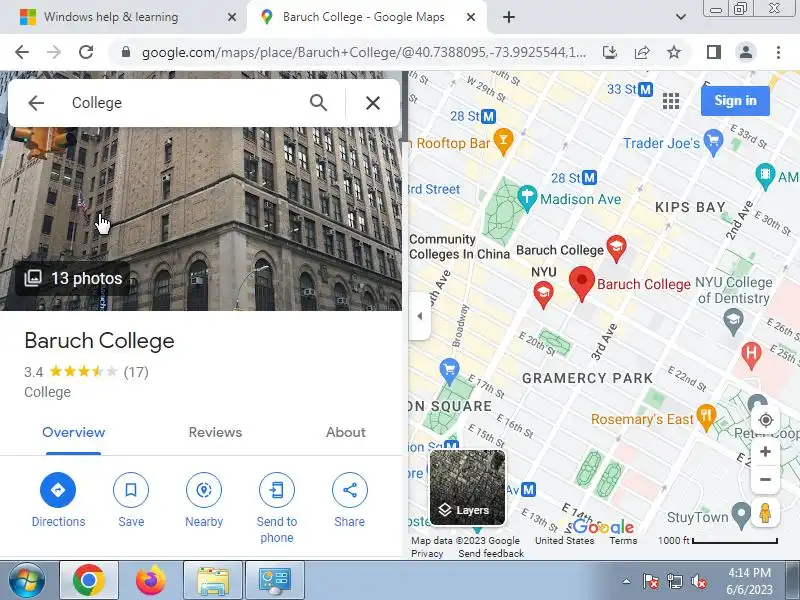Viewport: 800px width, 600px height.
Task: Click the browser Back arrow
Action: [22, 52]
